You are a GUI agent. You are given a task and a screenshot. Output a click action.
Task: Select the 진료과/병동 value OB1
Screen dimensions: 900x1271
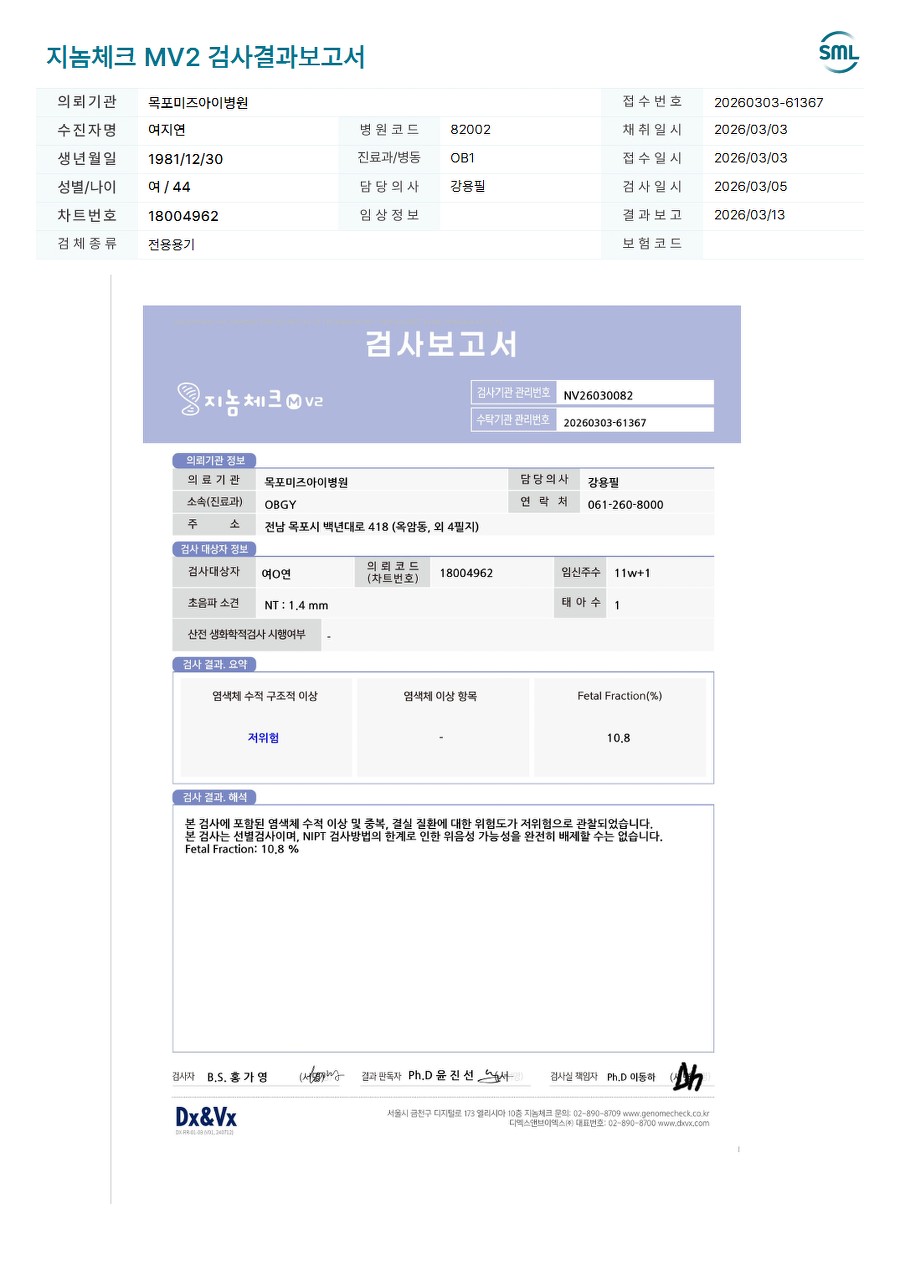coord(462,158)
